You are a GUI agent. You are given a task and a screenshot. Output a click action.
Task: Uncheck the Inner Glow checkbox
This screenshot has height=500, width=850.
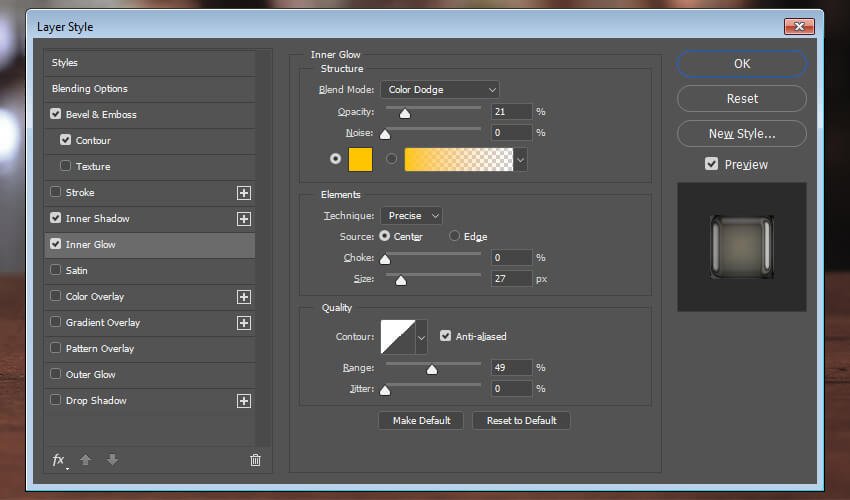55,244
